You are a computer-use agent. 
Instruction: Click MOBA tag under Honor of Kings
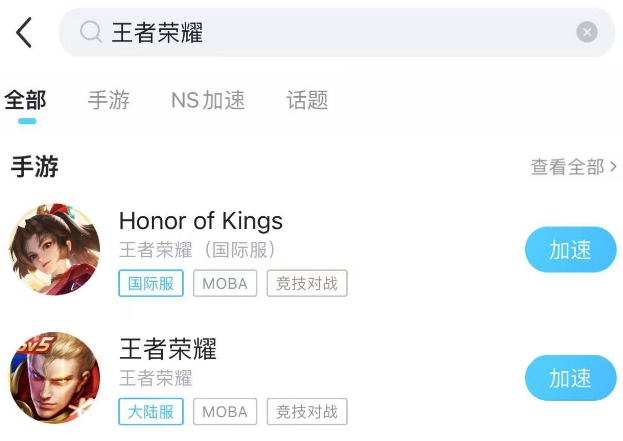(x=225, y=283)
